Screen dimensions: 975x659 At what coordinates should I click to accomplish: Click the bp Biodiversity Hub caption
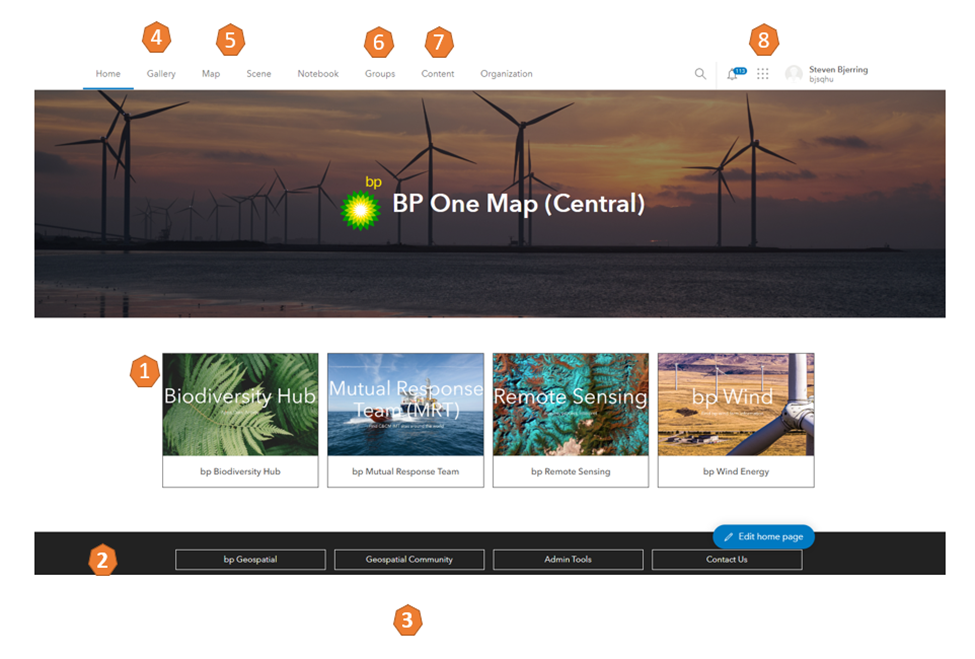point(240,471)
